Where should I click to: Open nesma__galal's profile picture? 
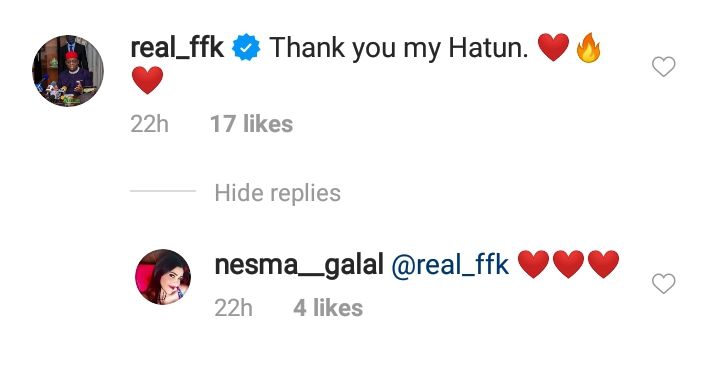tap(163, 277)
